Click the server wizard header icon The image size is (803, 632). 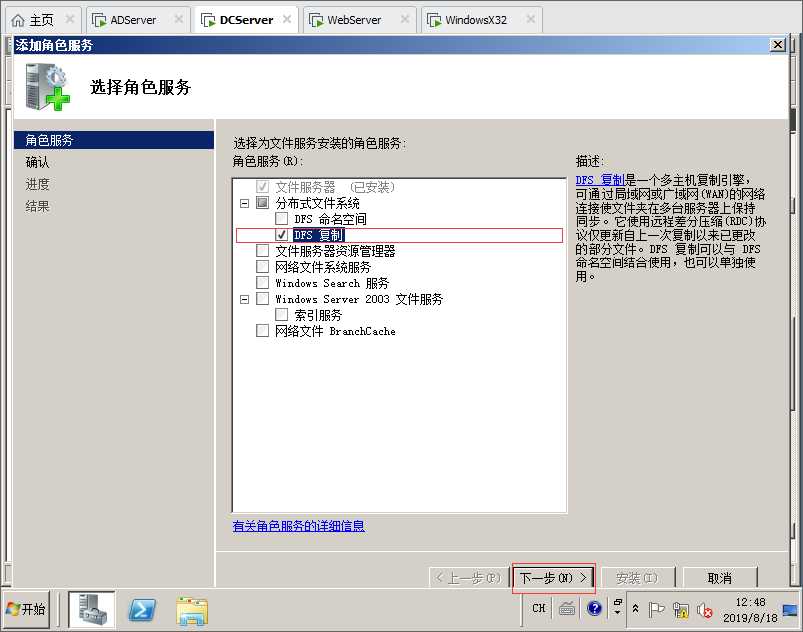(x=47, y=87)
